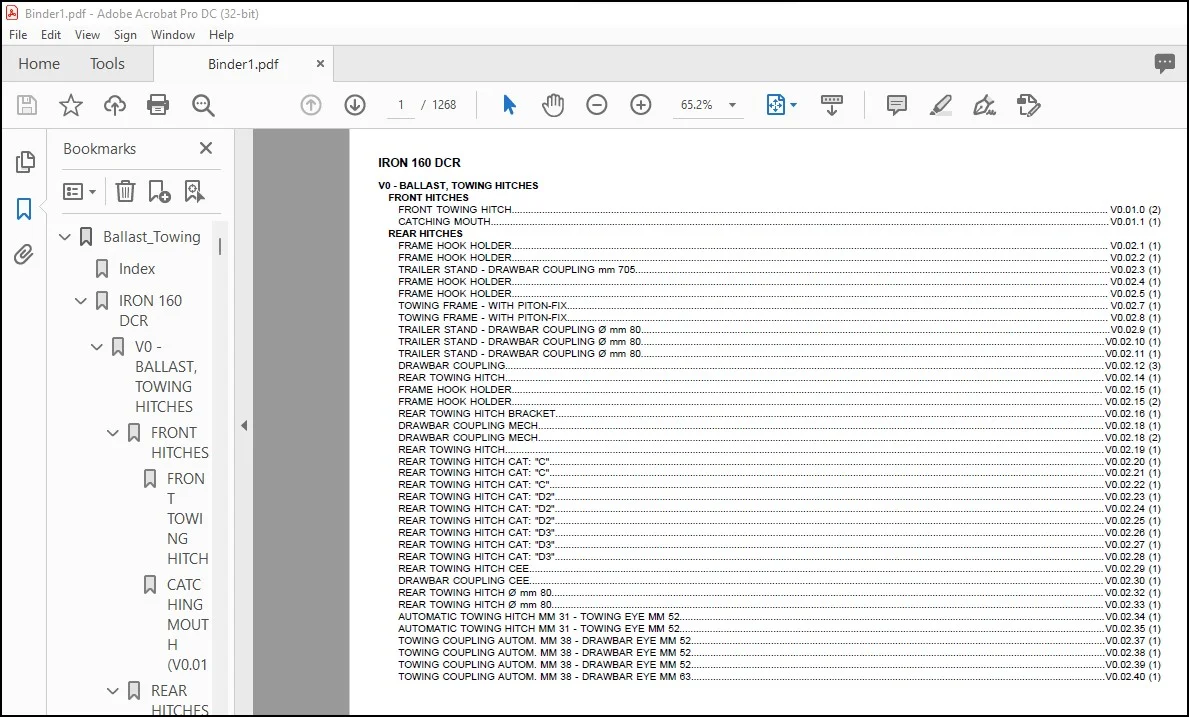The width and height of the screenshot is (1189, 717).
Task: Open the Sign menu
Action: coord(125,35)
